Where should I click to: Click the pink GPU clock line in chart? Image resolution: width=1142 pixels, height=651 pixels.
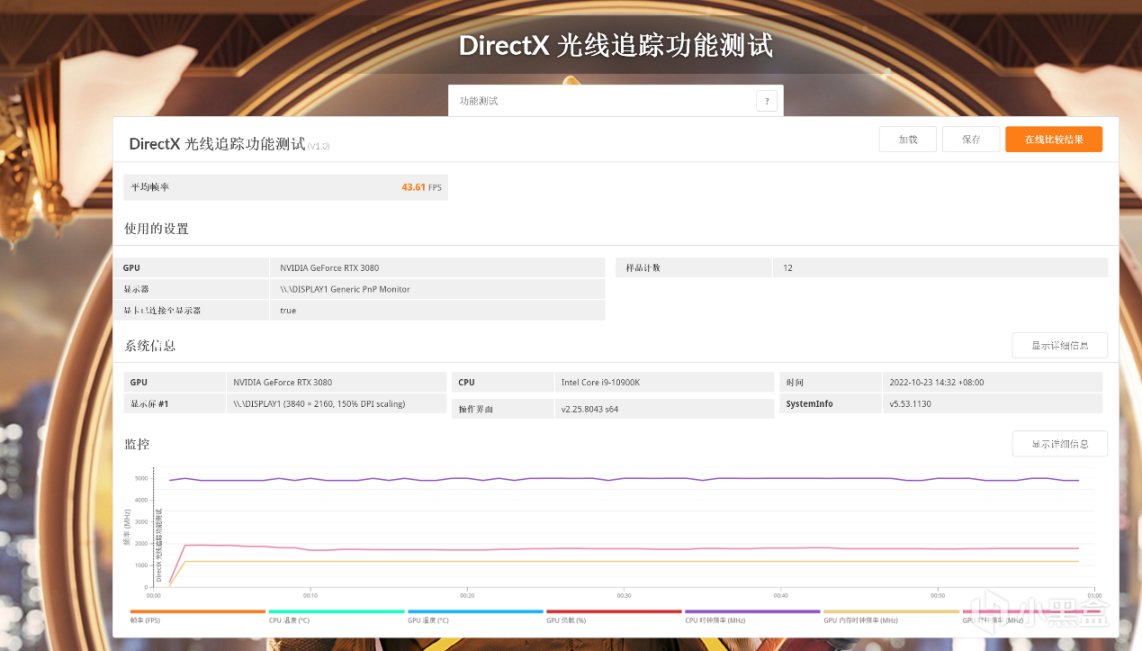coord(623,548)
